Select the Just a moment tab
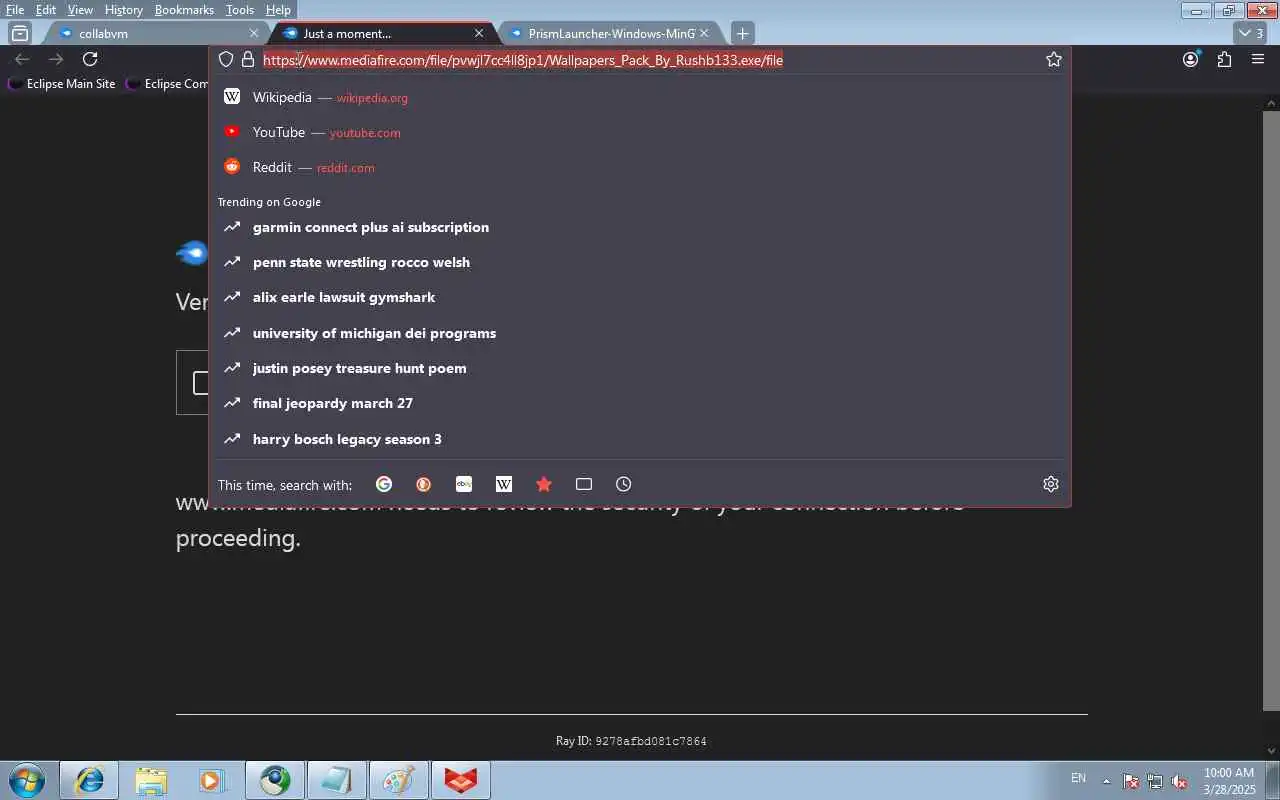 [x=382, y=33]
